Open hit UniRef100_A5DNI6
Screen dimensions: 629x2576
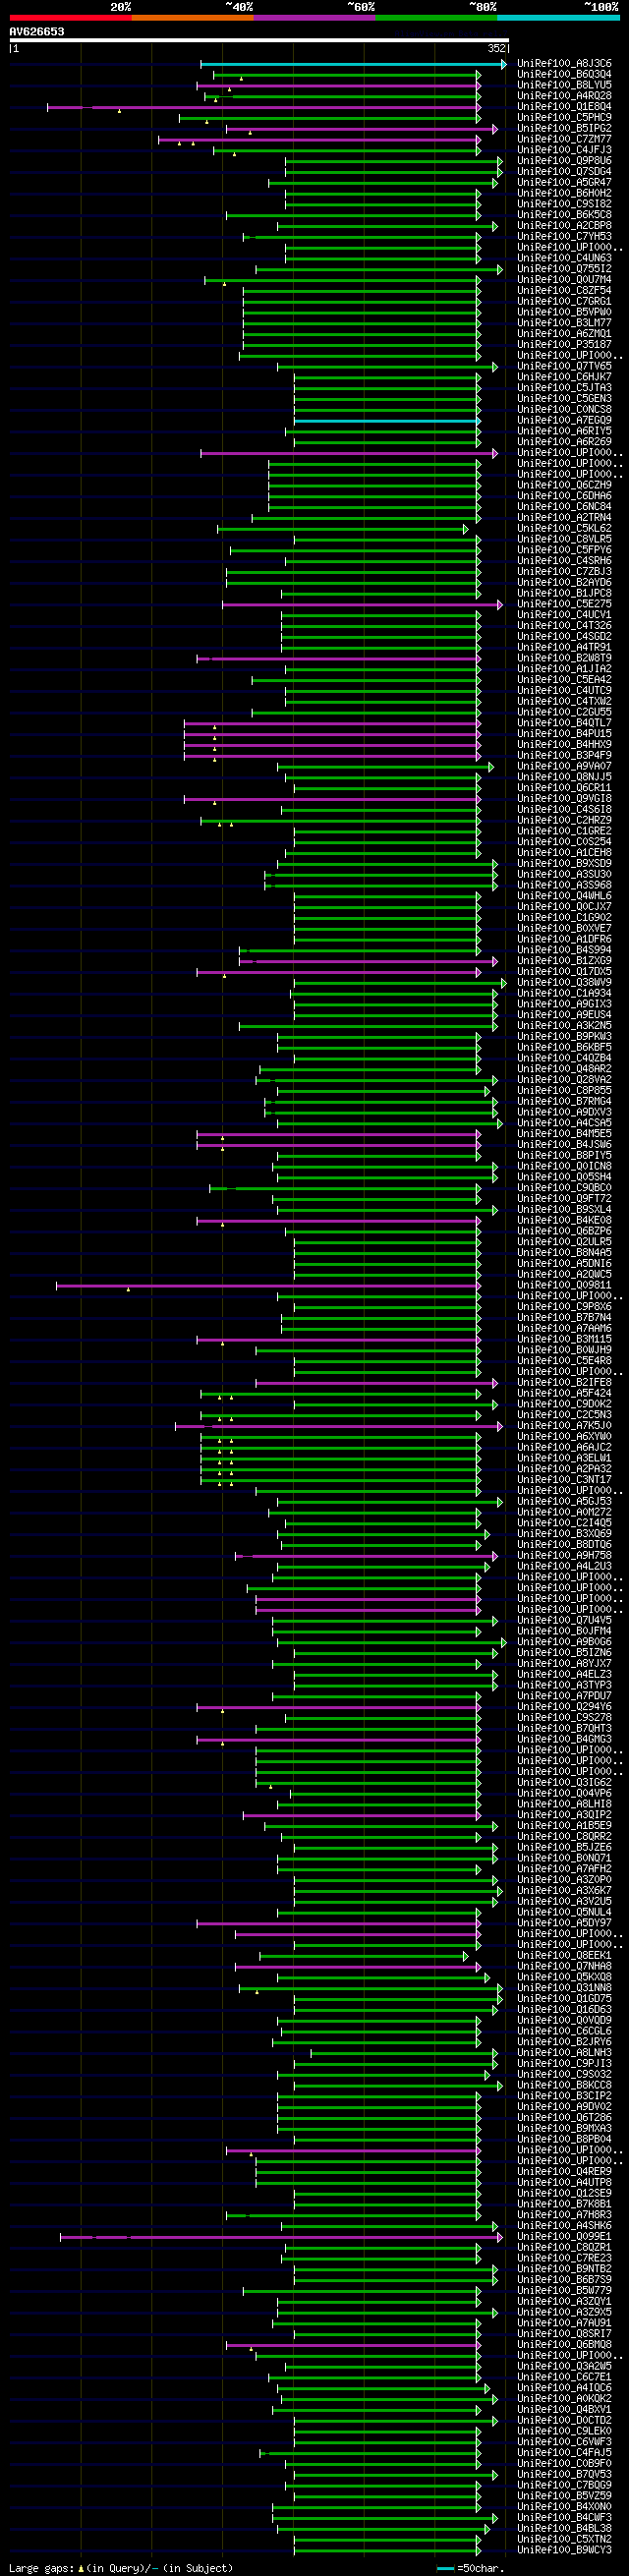tap(565, 1264)
